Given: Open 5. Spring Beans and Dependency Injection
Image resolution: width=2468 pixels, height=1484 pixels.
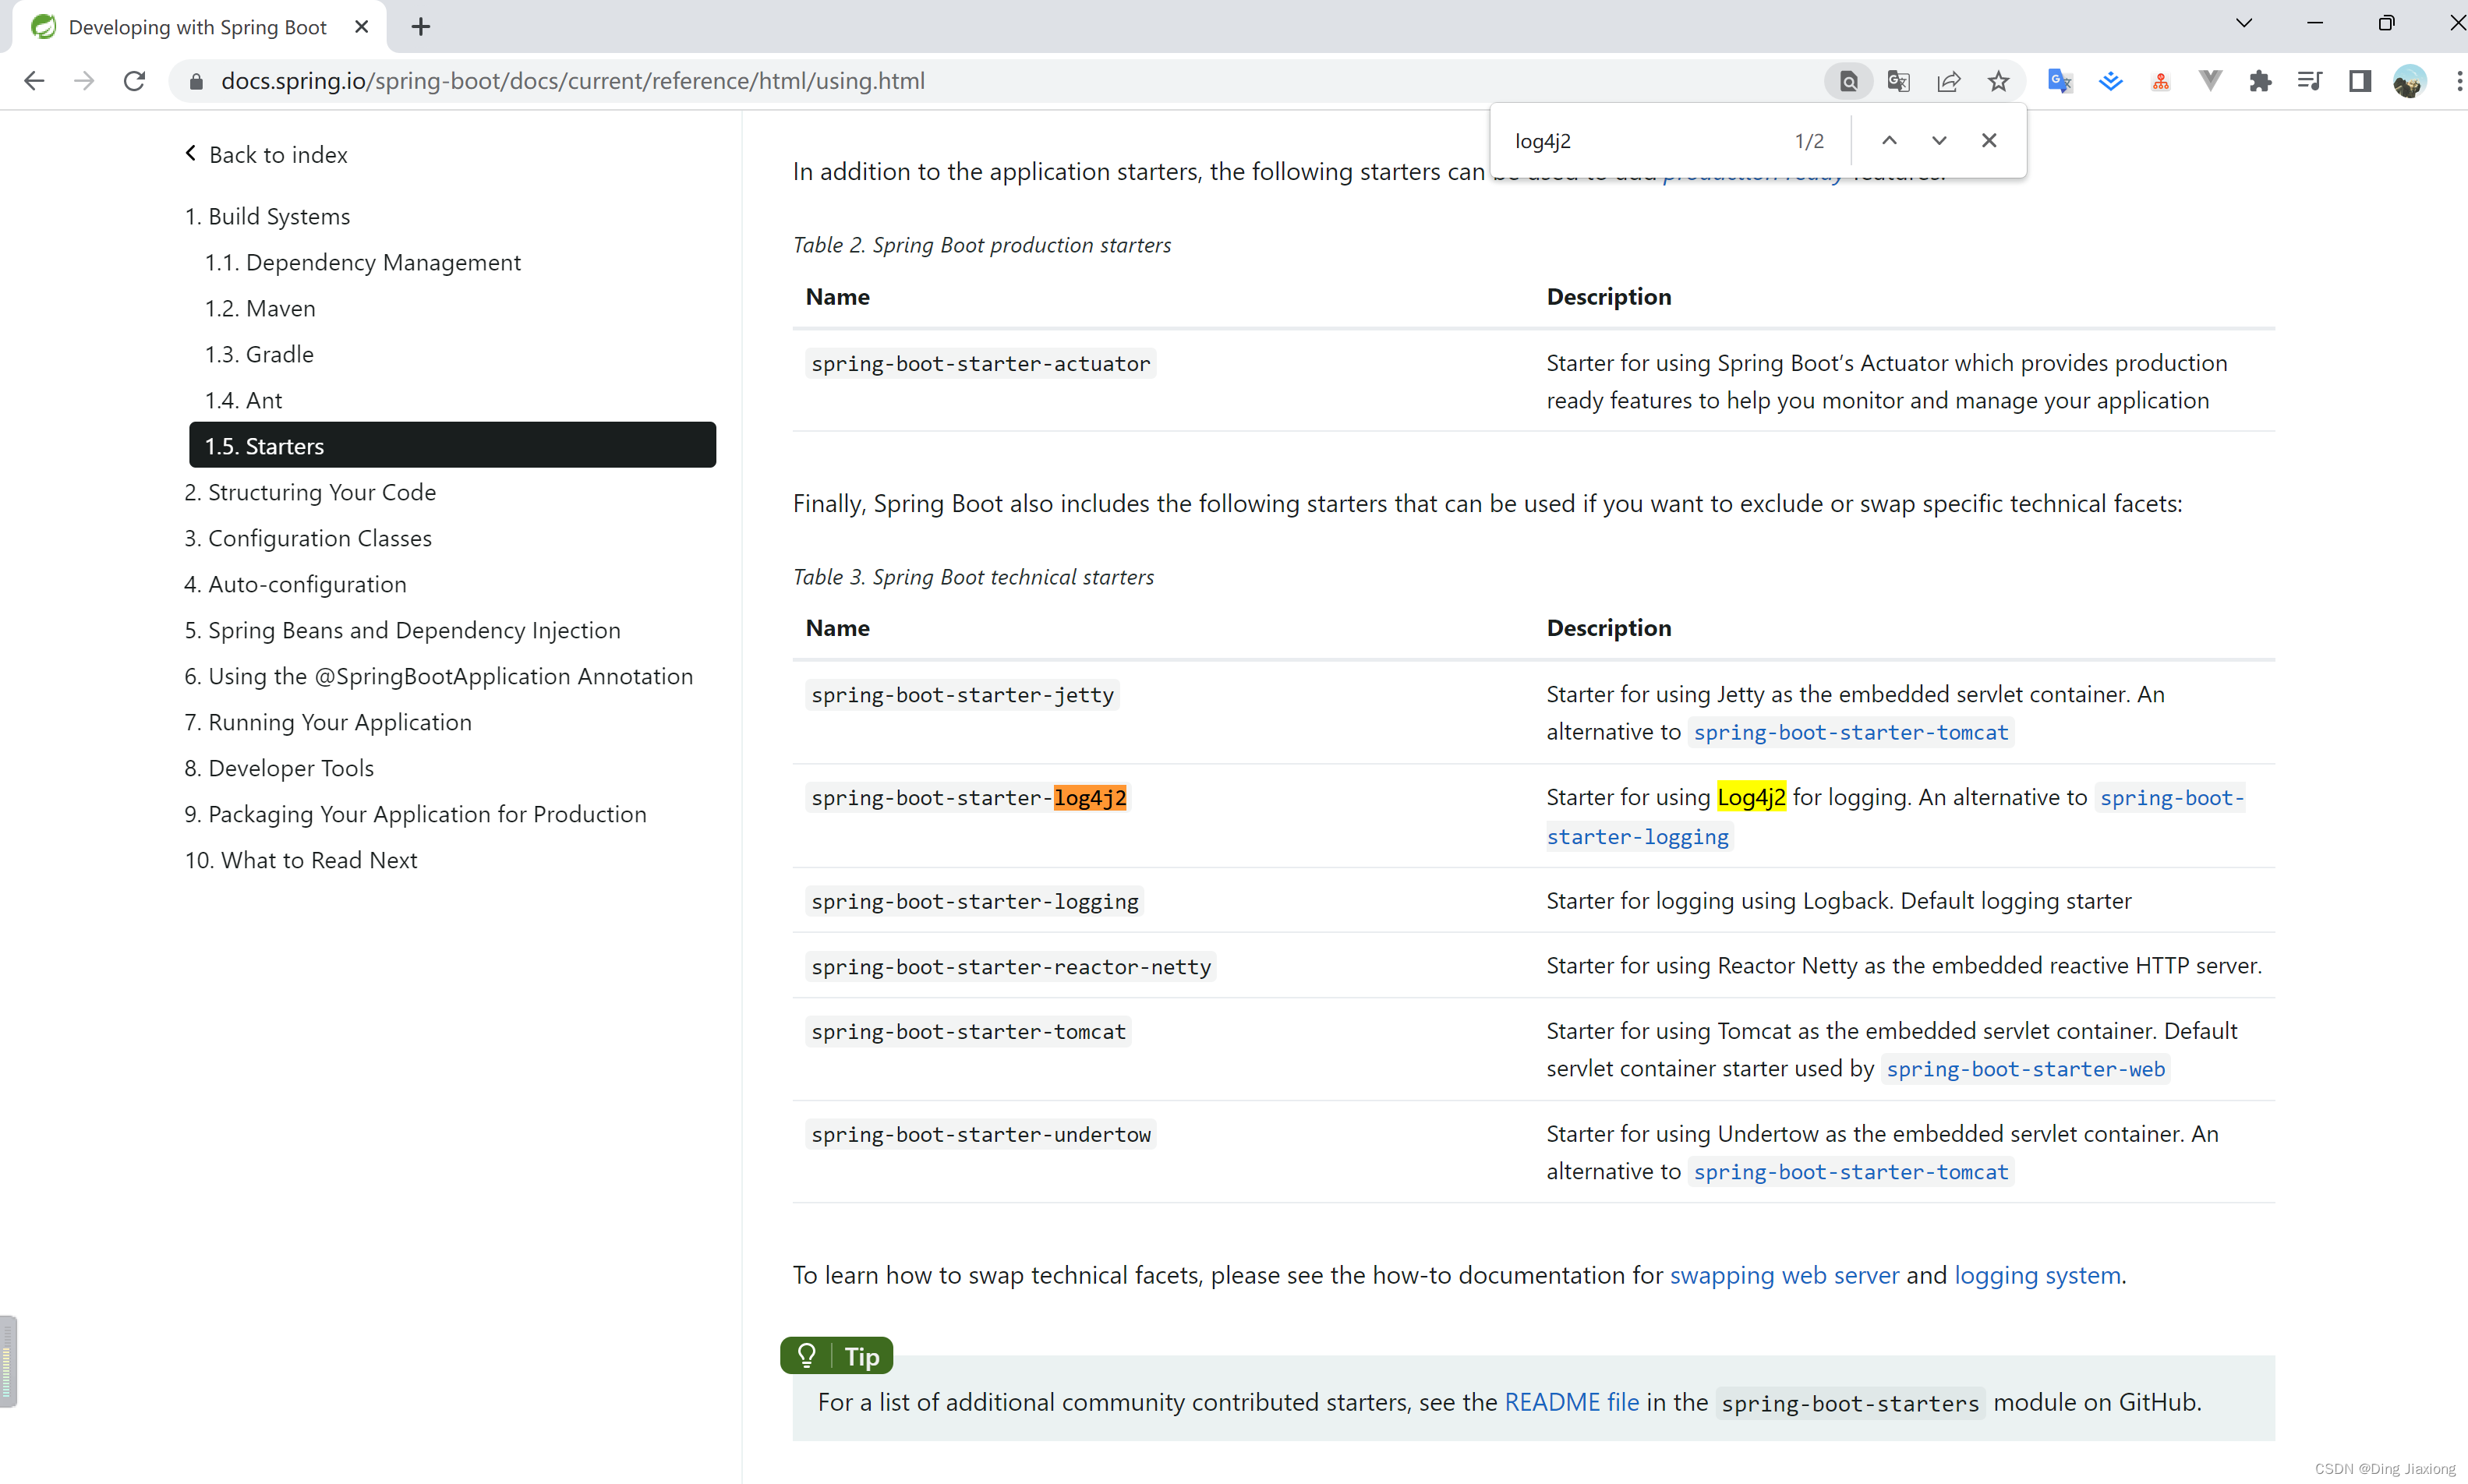Looking at the screenshot, I should click(402, 631).
